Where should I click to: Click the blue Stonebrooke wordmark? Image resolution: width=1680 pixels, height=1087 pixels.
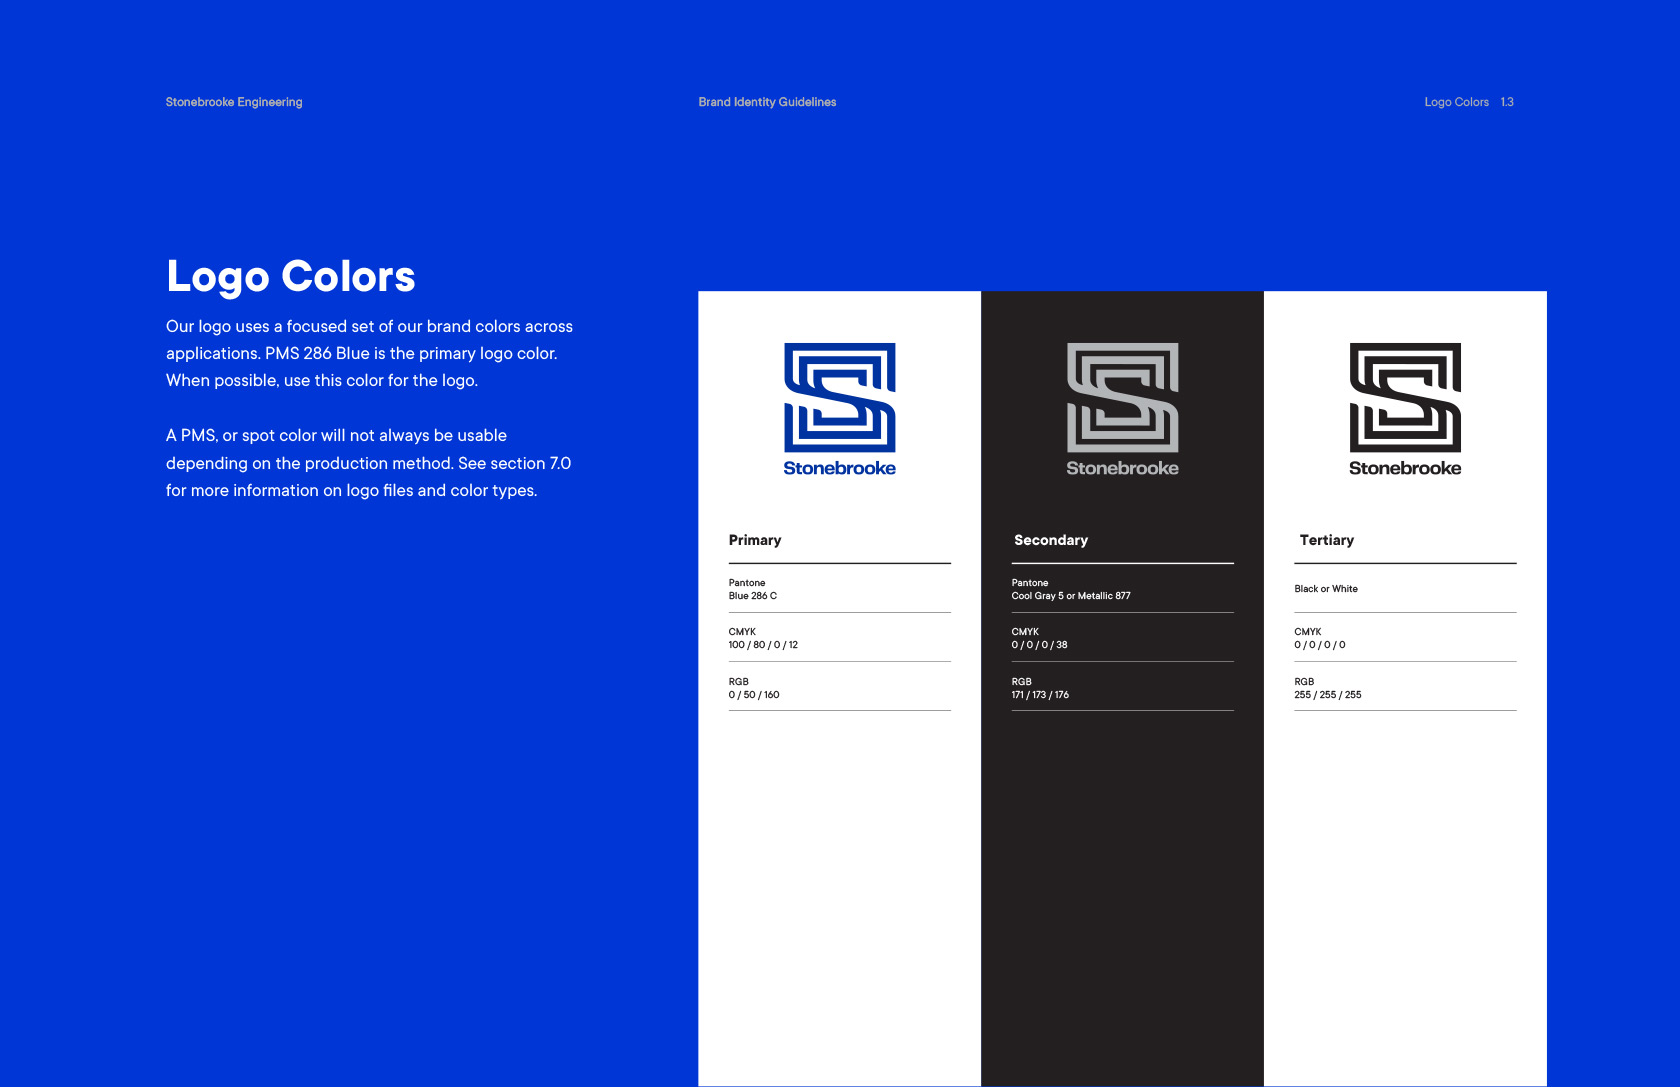[x=840, y=468]
